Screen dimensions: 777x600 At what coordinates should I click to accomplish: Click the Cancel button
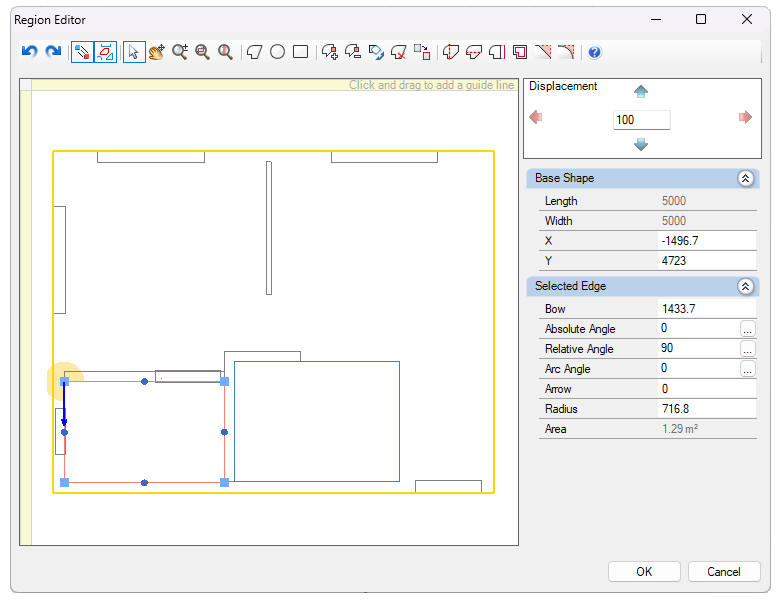pos(724,572)
